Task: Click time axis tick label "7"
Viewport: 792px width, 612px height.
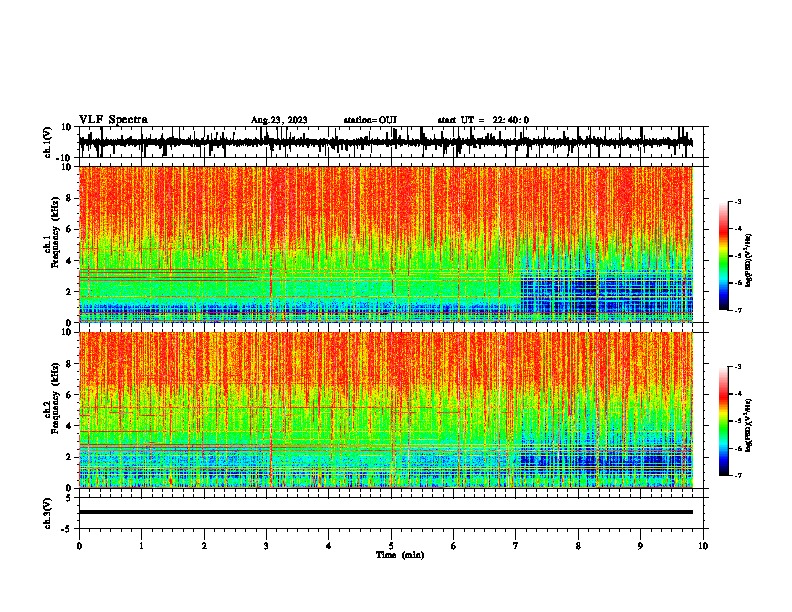Action: (x=516, y=546)
